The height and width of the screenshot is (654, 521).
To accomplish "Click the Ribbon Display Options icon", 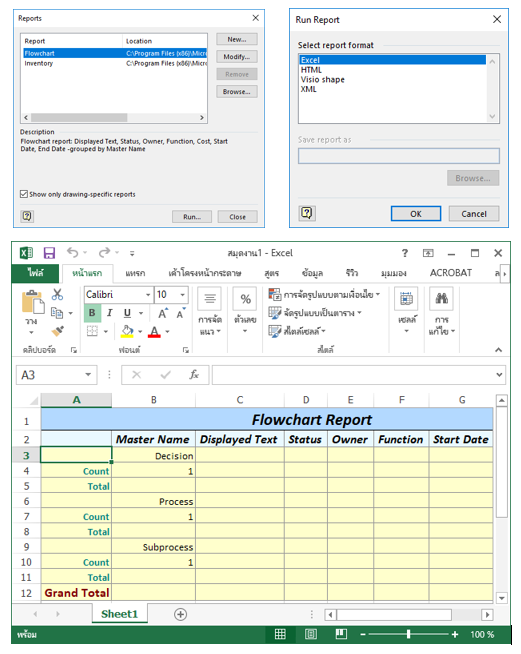I will pos(428,253).
